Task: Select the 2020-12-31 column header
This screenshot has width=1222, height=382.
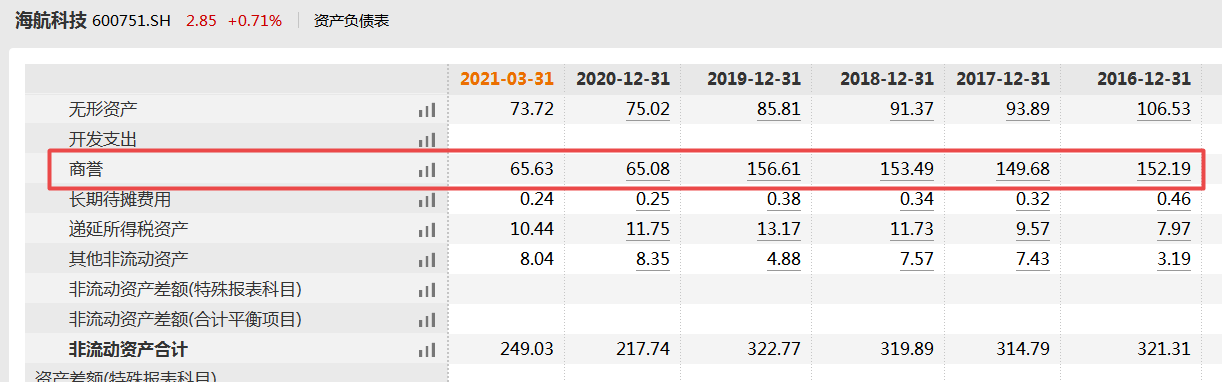Action: 623,78
